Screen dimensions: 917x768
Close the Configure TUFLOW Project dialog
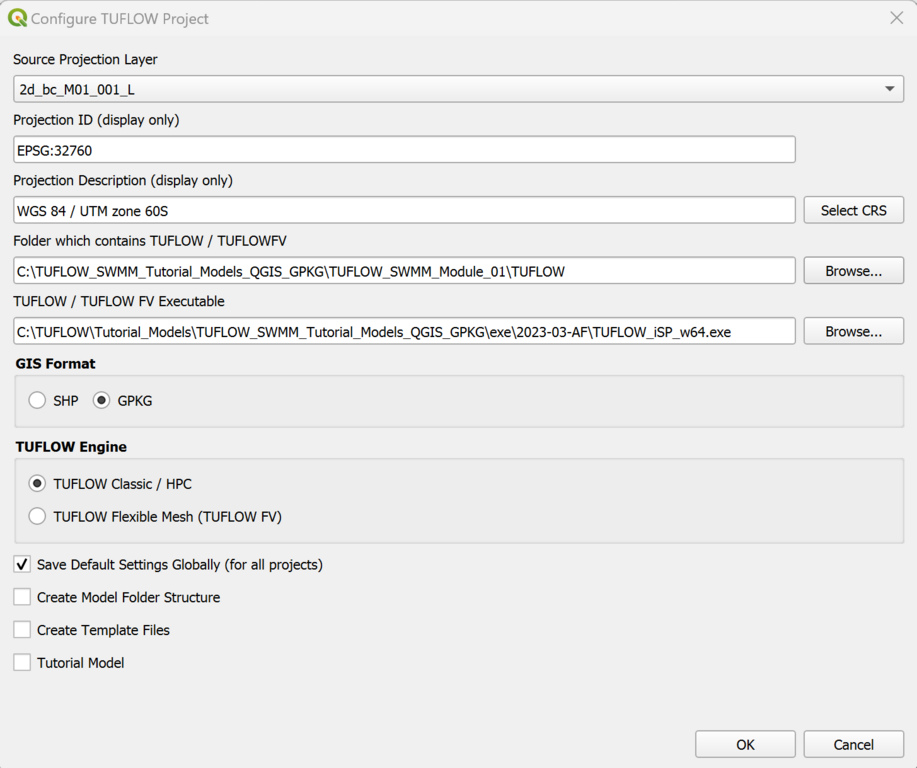[896, 18]
